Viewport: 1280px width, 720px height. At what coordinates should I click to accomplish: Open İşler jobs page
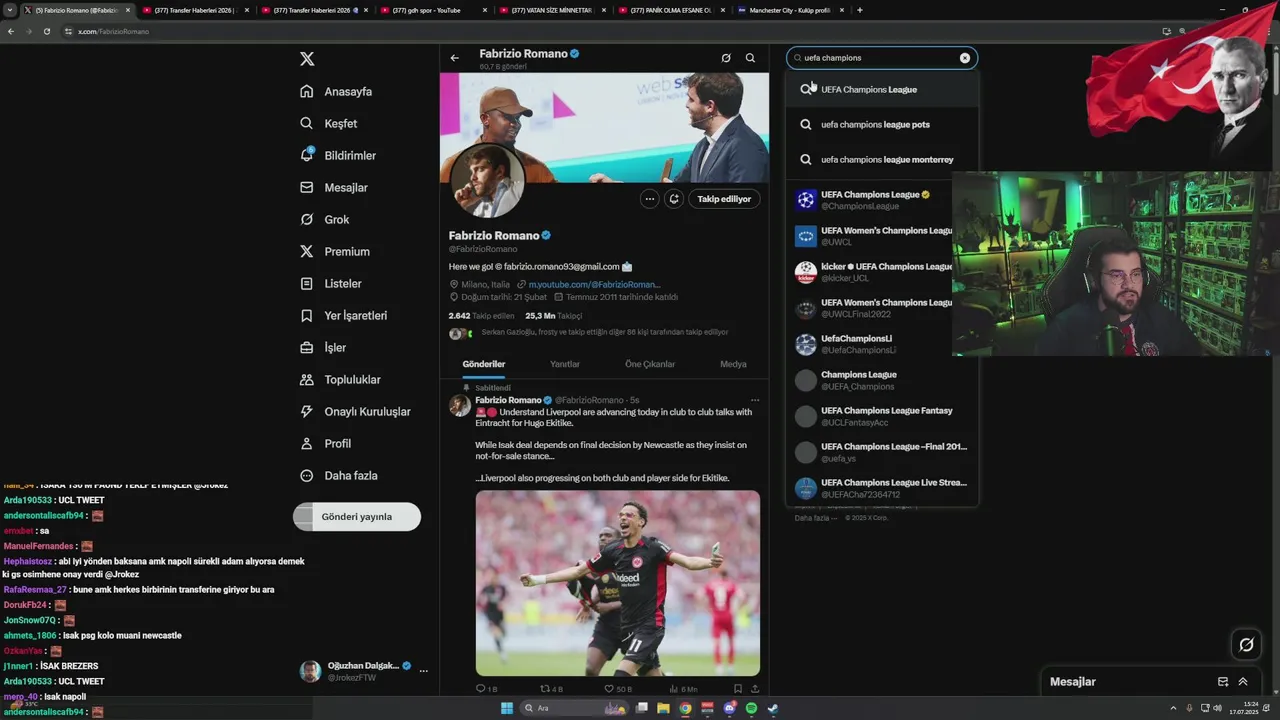point(323,347)
